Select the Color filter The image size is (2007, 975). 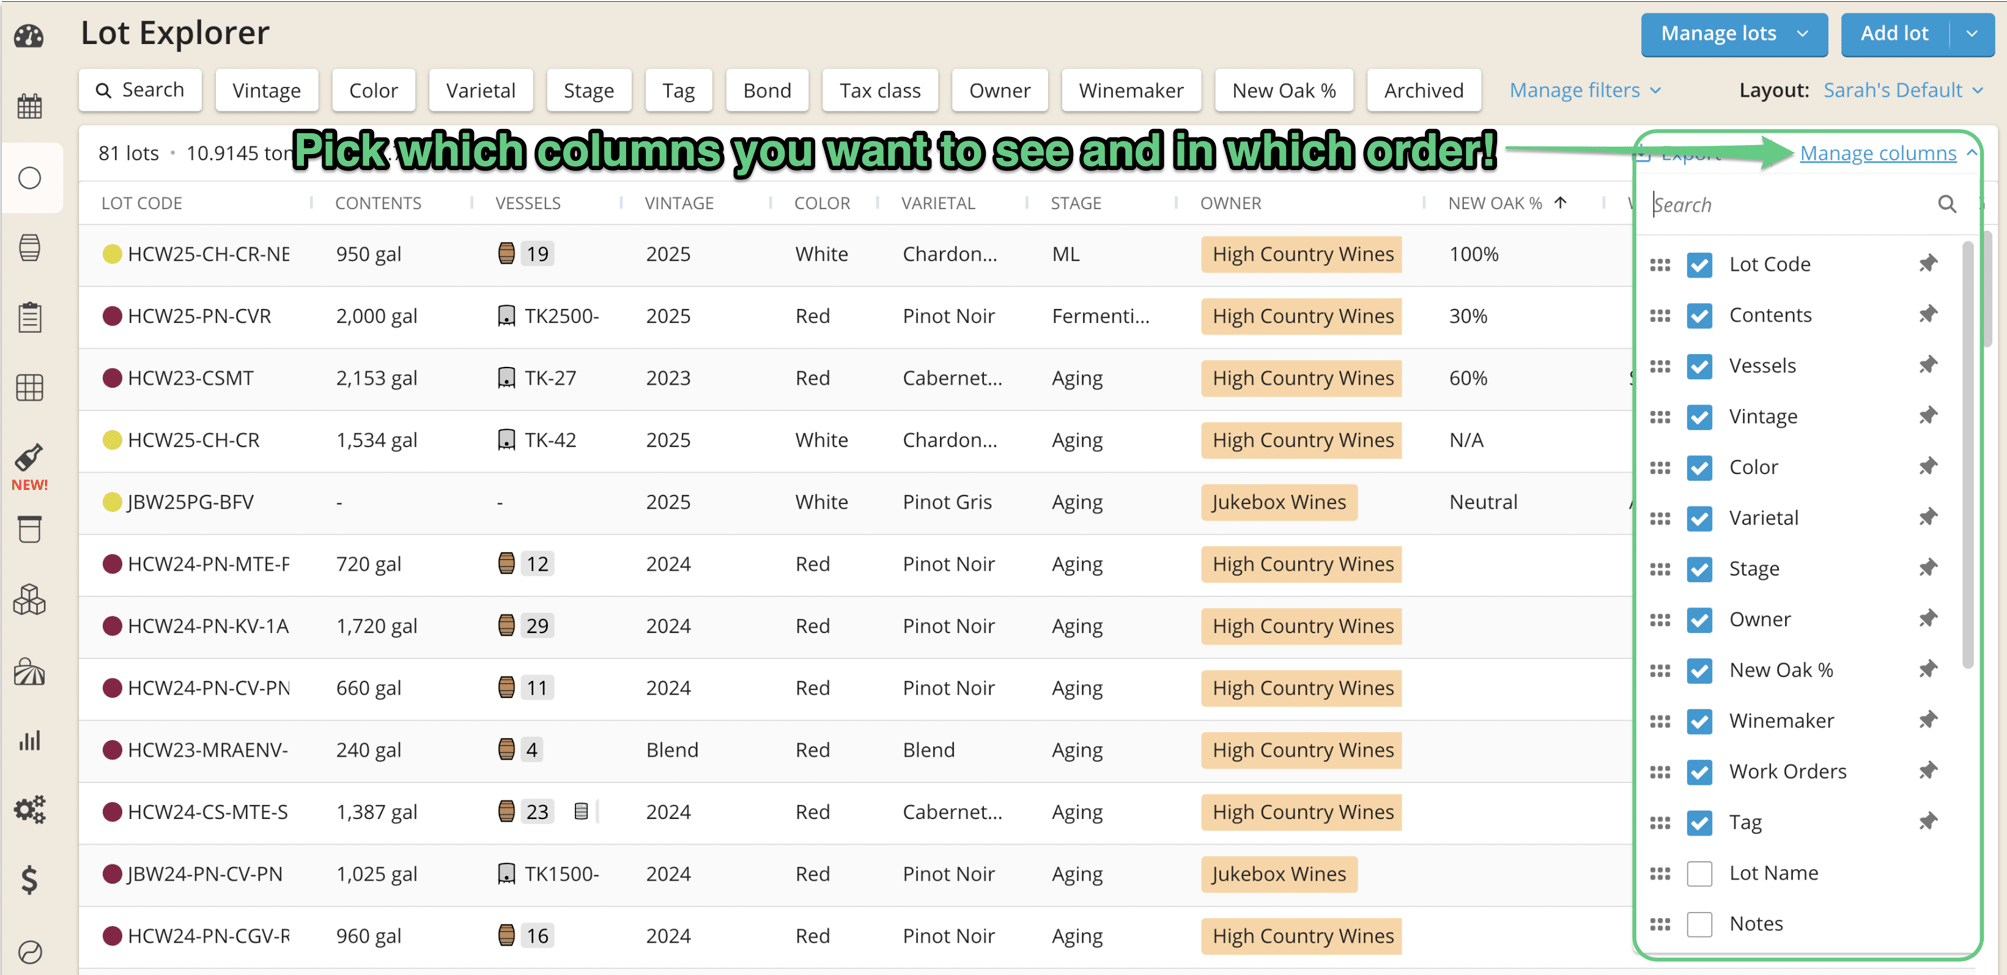373,90
